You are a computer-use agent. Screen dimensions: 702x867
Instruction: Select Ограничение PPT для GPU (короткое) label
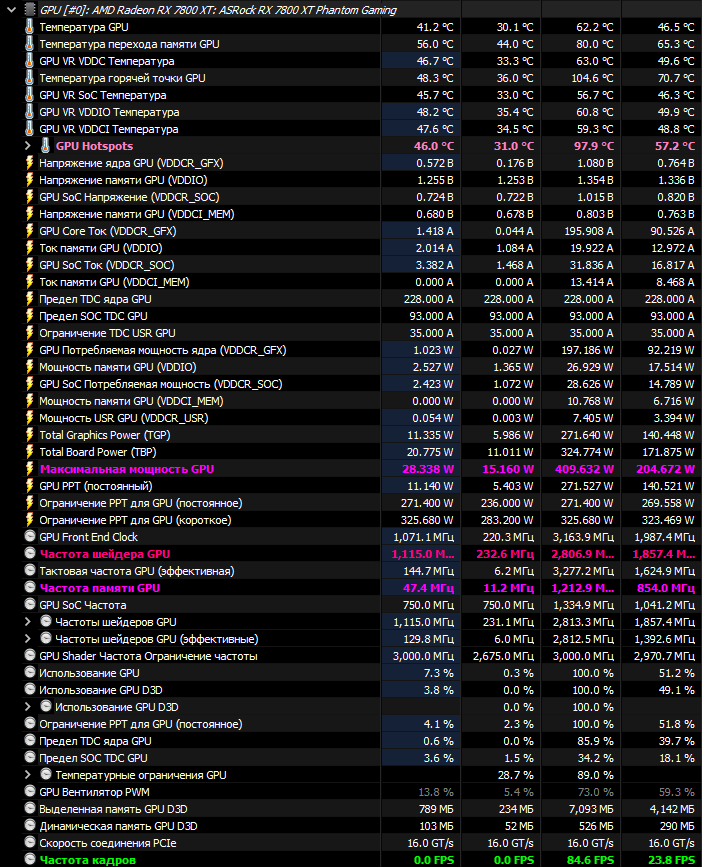135,520
